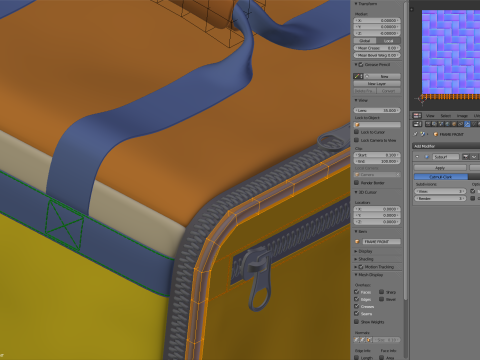Click the pin icon in properties context row
Viewport: 480px width, 360px height.
coord(415,134)
